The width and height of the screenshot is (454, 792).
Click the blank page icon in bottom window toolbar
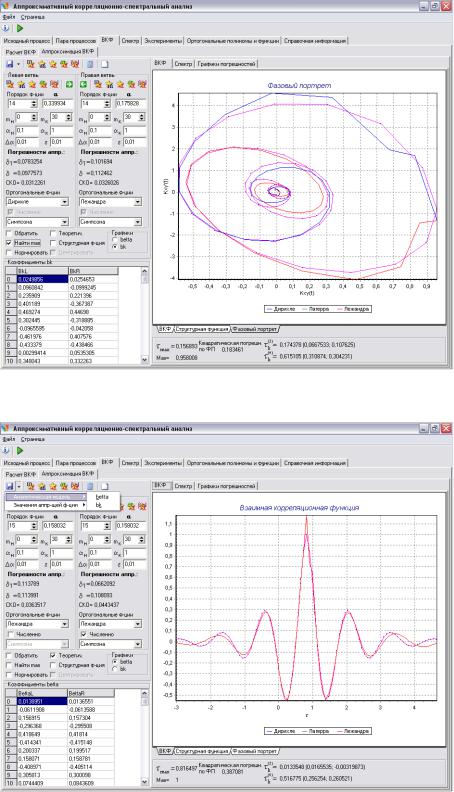coord(105,486)
